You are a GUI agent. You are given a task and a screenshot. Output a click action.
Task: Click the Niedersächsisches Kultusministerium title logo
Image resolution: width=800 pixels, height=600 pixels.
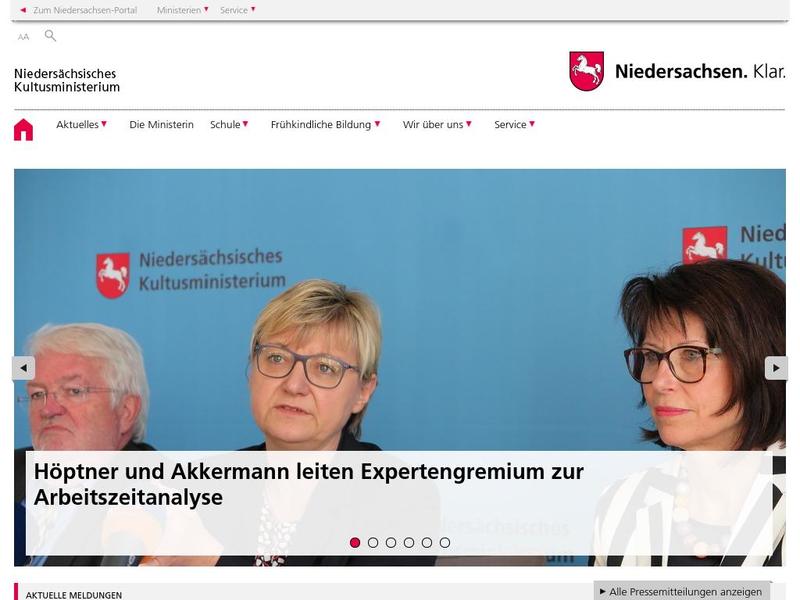pos(67,80)
